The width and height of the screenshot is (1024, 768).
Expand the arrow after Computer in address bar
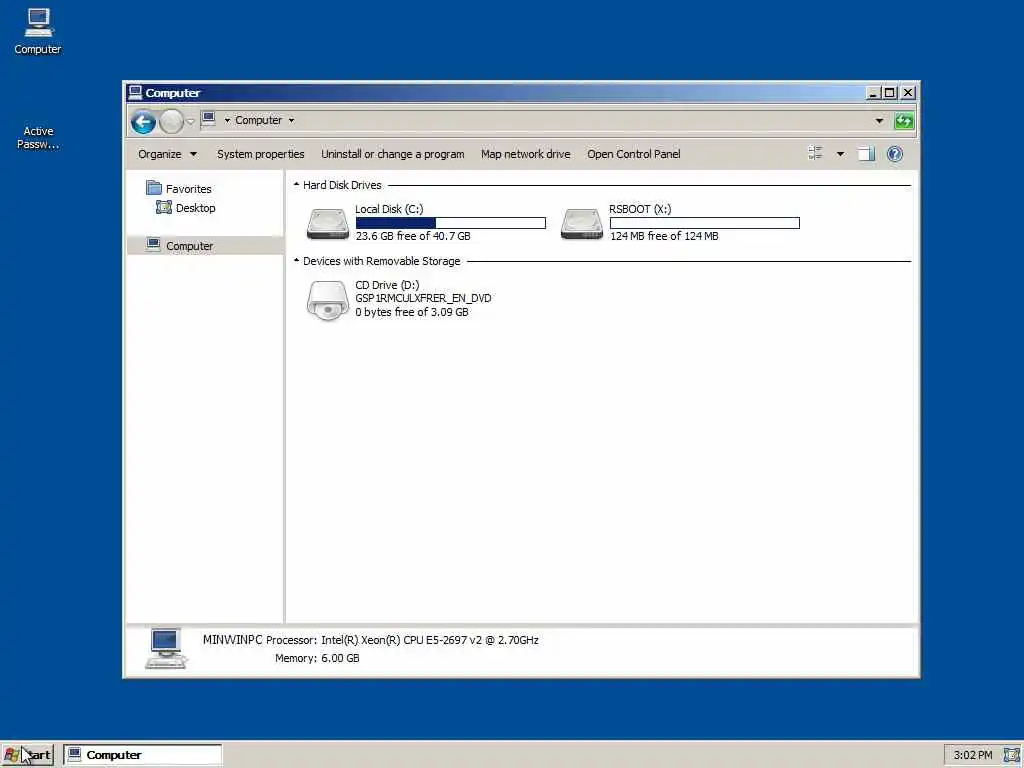pos(291,121)
